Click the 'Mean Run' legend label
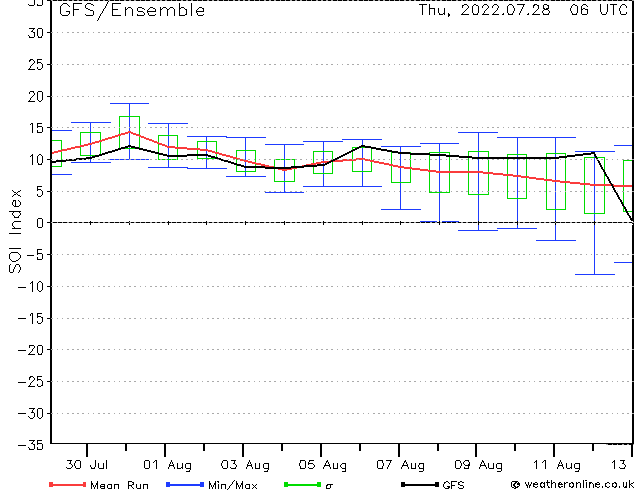 tap(119, 485)
